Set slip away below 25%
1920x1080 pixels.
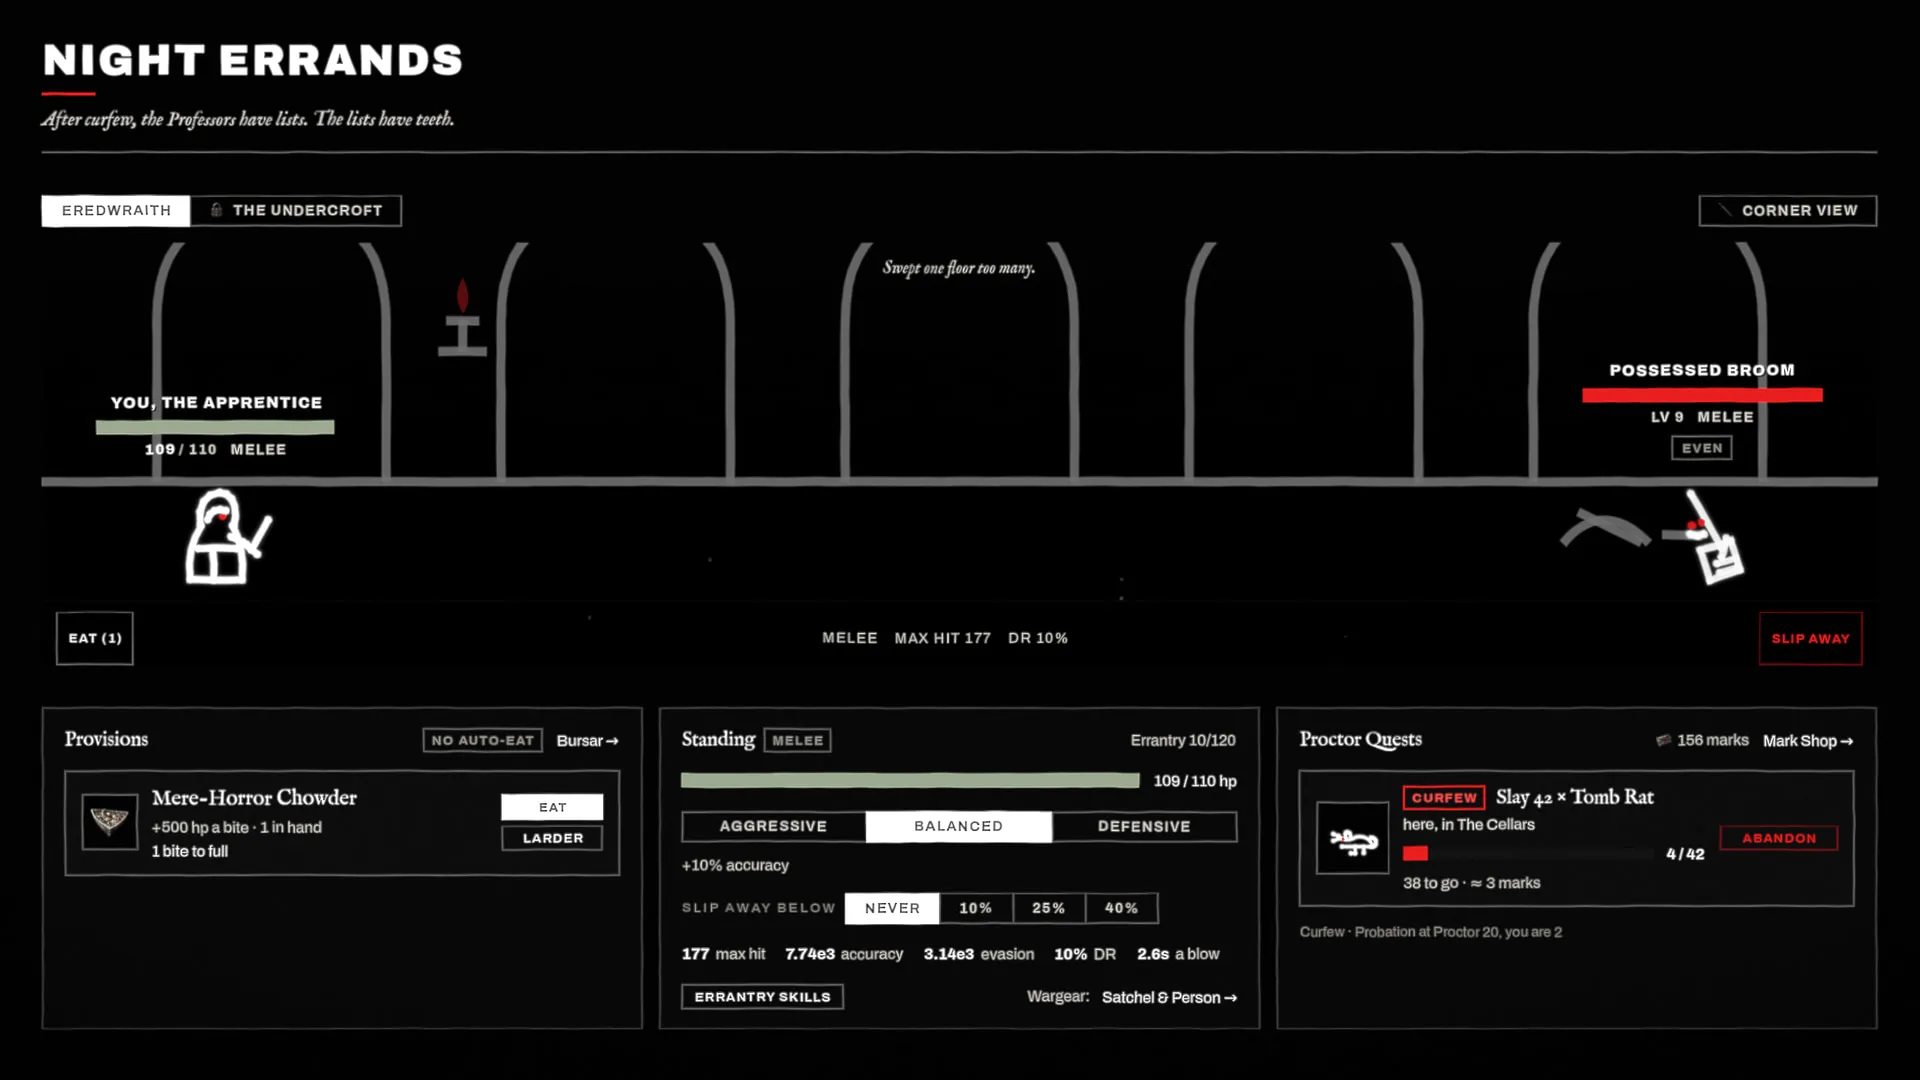click(x=1049, y=908)
